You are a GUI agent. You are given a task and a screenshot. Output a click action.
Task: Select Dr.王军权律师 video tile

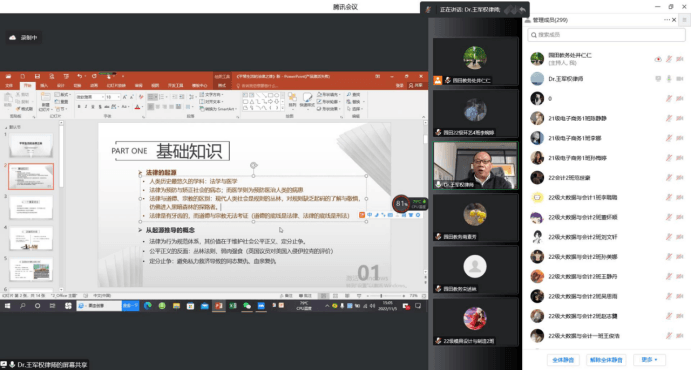(x=475, y=165)
